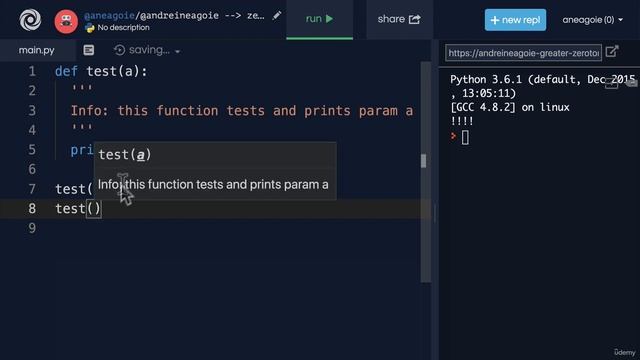
Task: Click the preview URL address field
Action: tap(523, 53)
